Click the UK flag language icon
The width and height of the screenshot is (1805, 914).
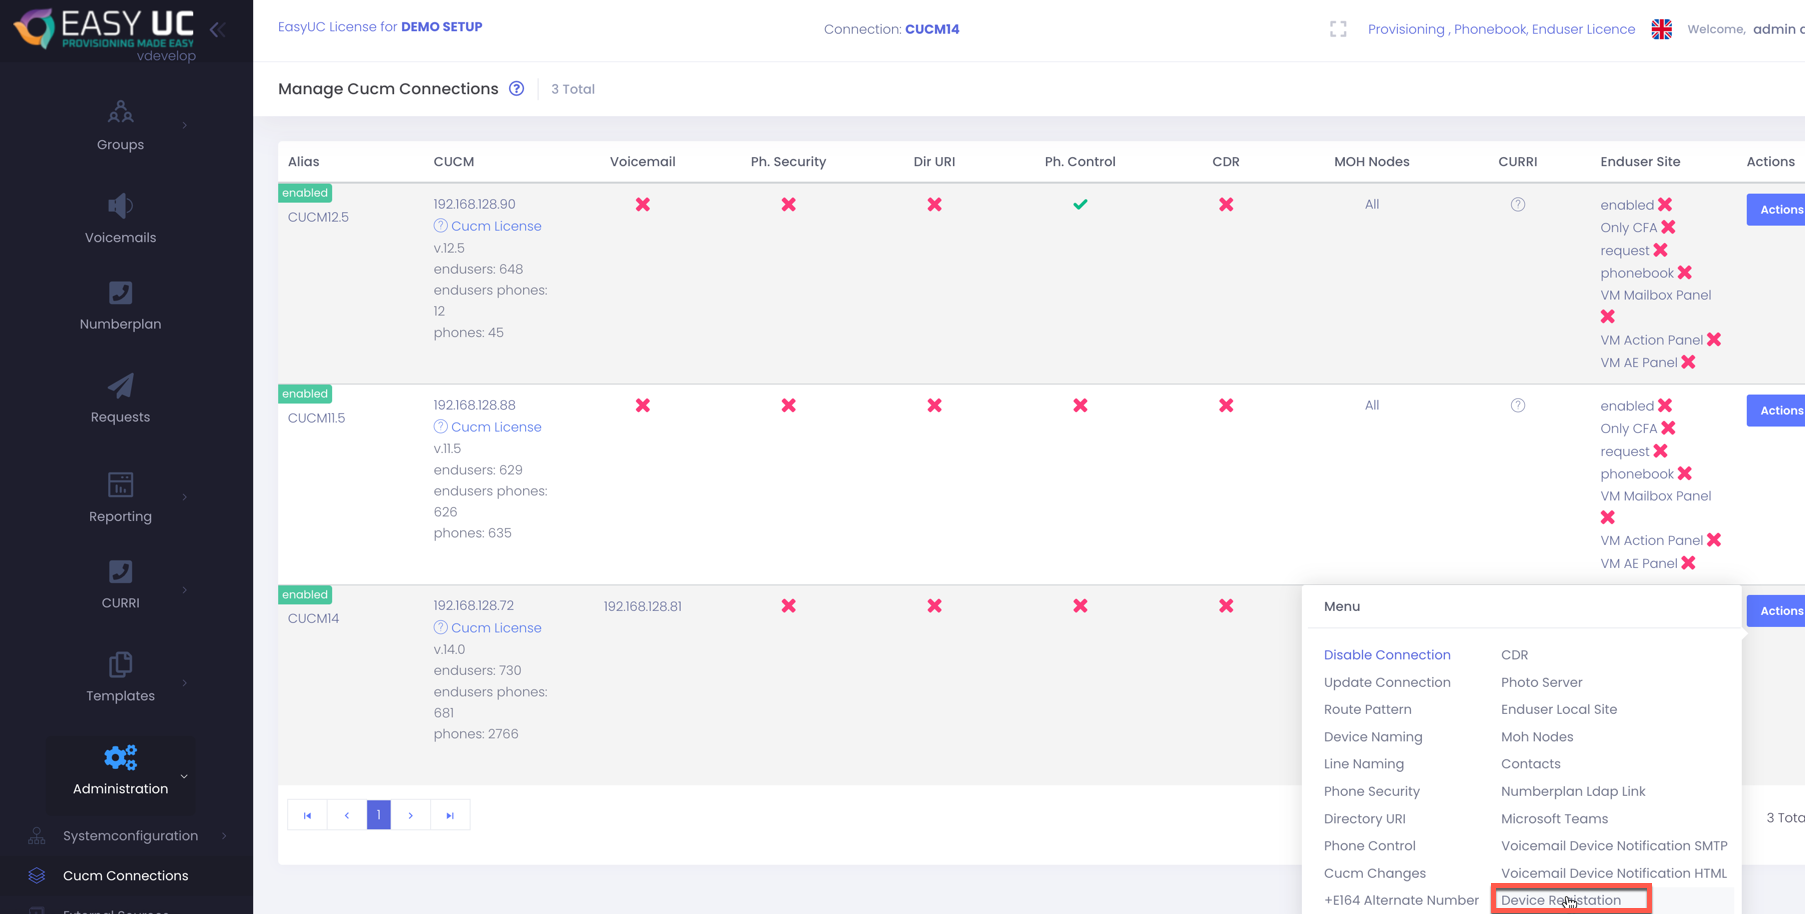click(x=1661, y=29)
